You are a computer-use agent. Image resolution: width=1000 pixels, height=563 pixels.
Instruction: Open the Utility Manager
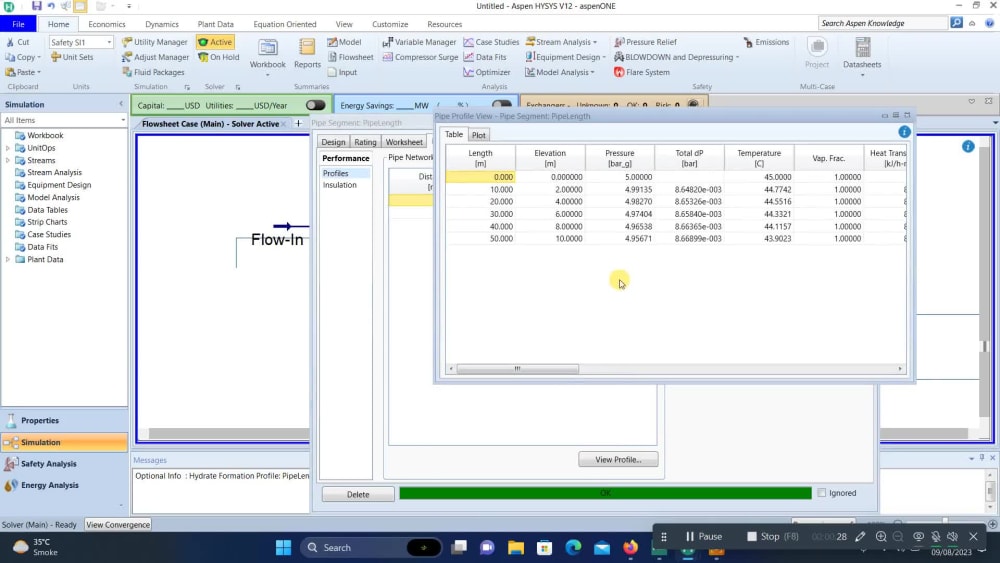[x=154, y=42]
